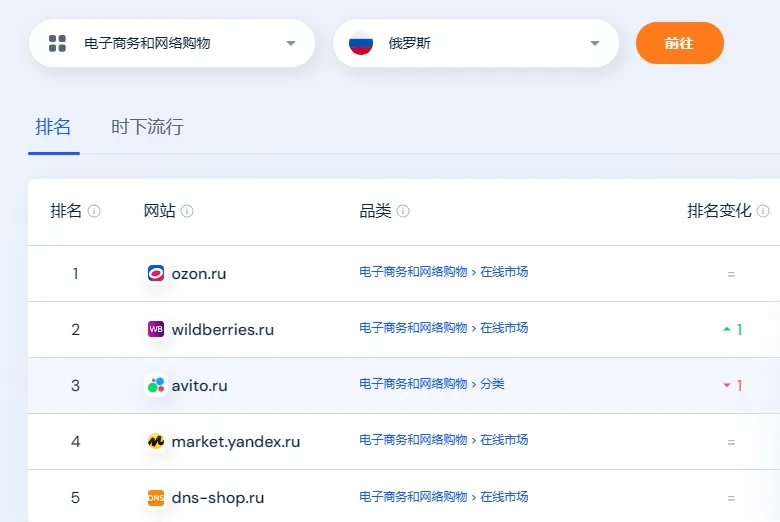Click the equals sign in ozon.ru row

tap(731, 274)
